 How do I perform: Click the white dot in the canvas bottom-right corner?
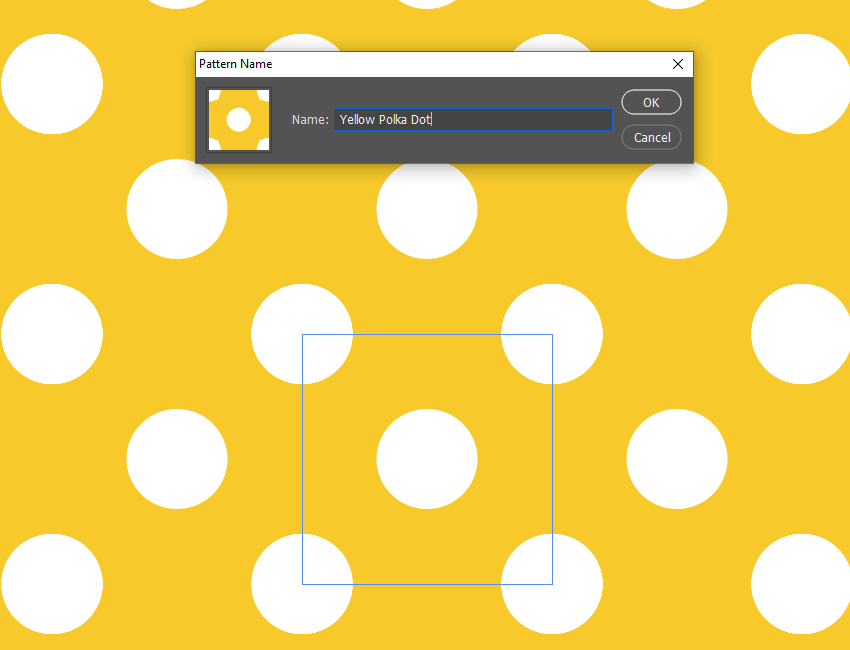(x=801, y=584)
